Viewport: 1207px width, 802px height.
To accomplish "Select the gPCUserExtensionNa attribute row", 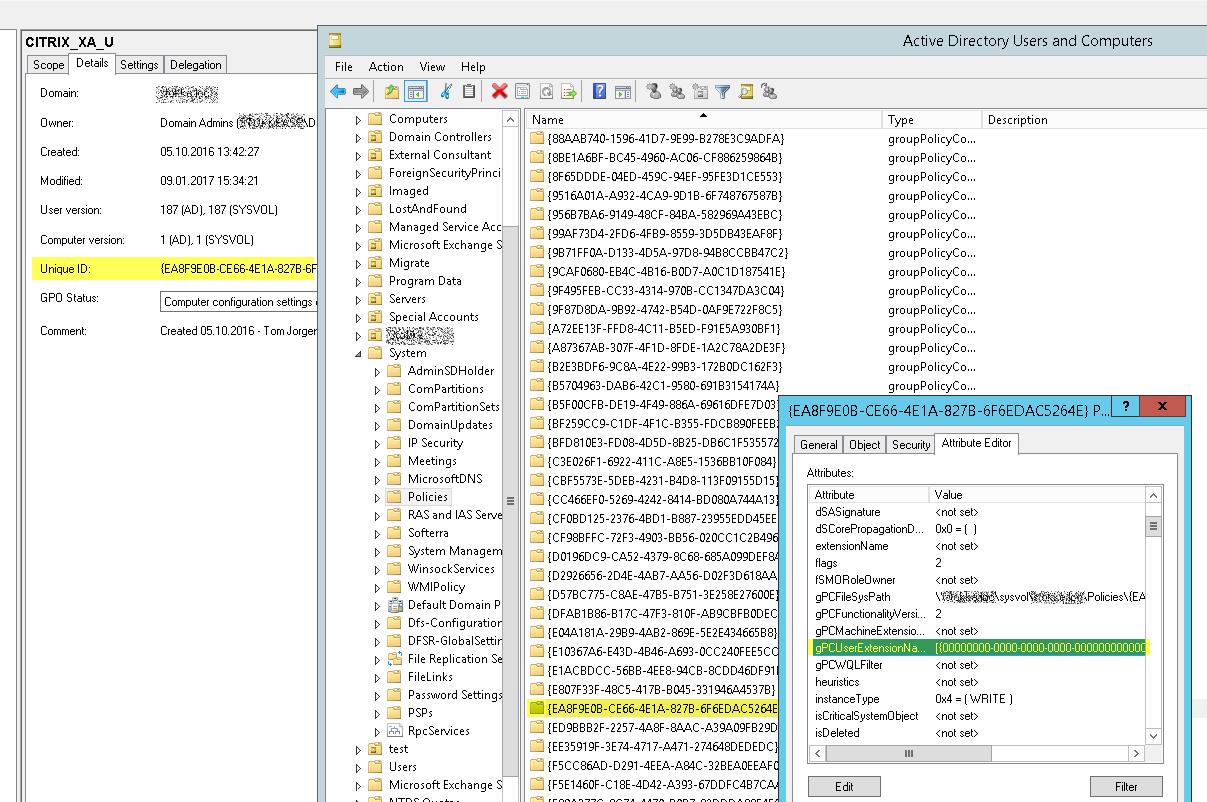I will tap(899, 648).
